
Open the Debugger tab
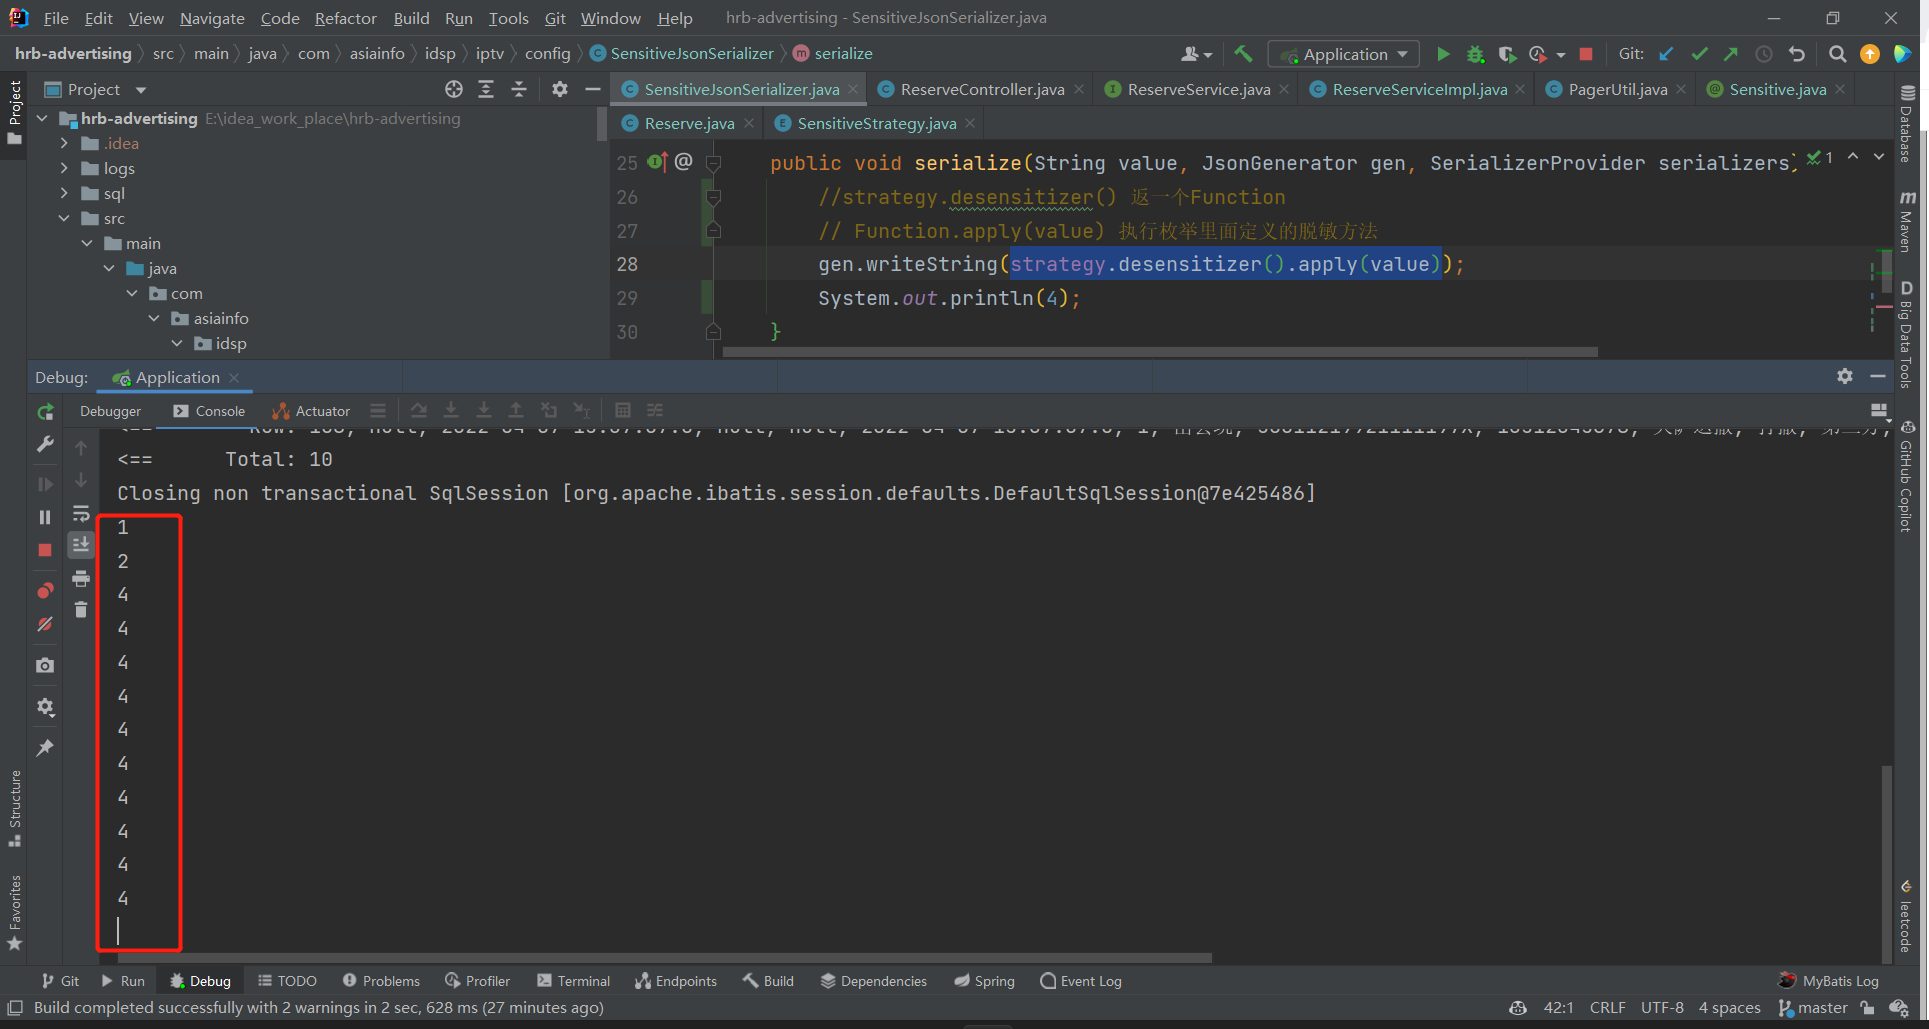pos(110,411)
